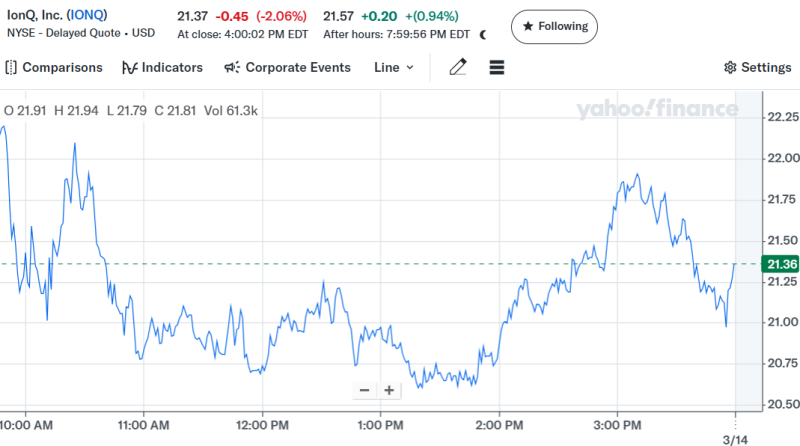Click the Following star button
This screenshot has height=446, width=800.
pyautogui.click(x=554, y=27)
